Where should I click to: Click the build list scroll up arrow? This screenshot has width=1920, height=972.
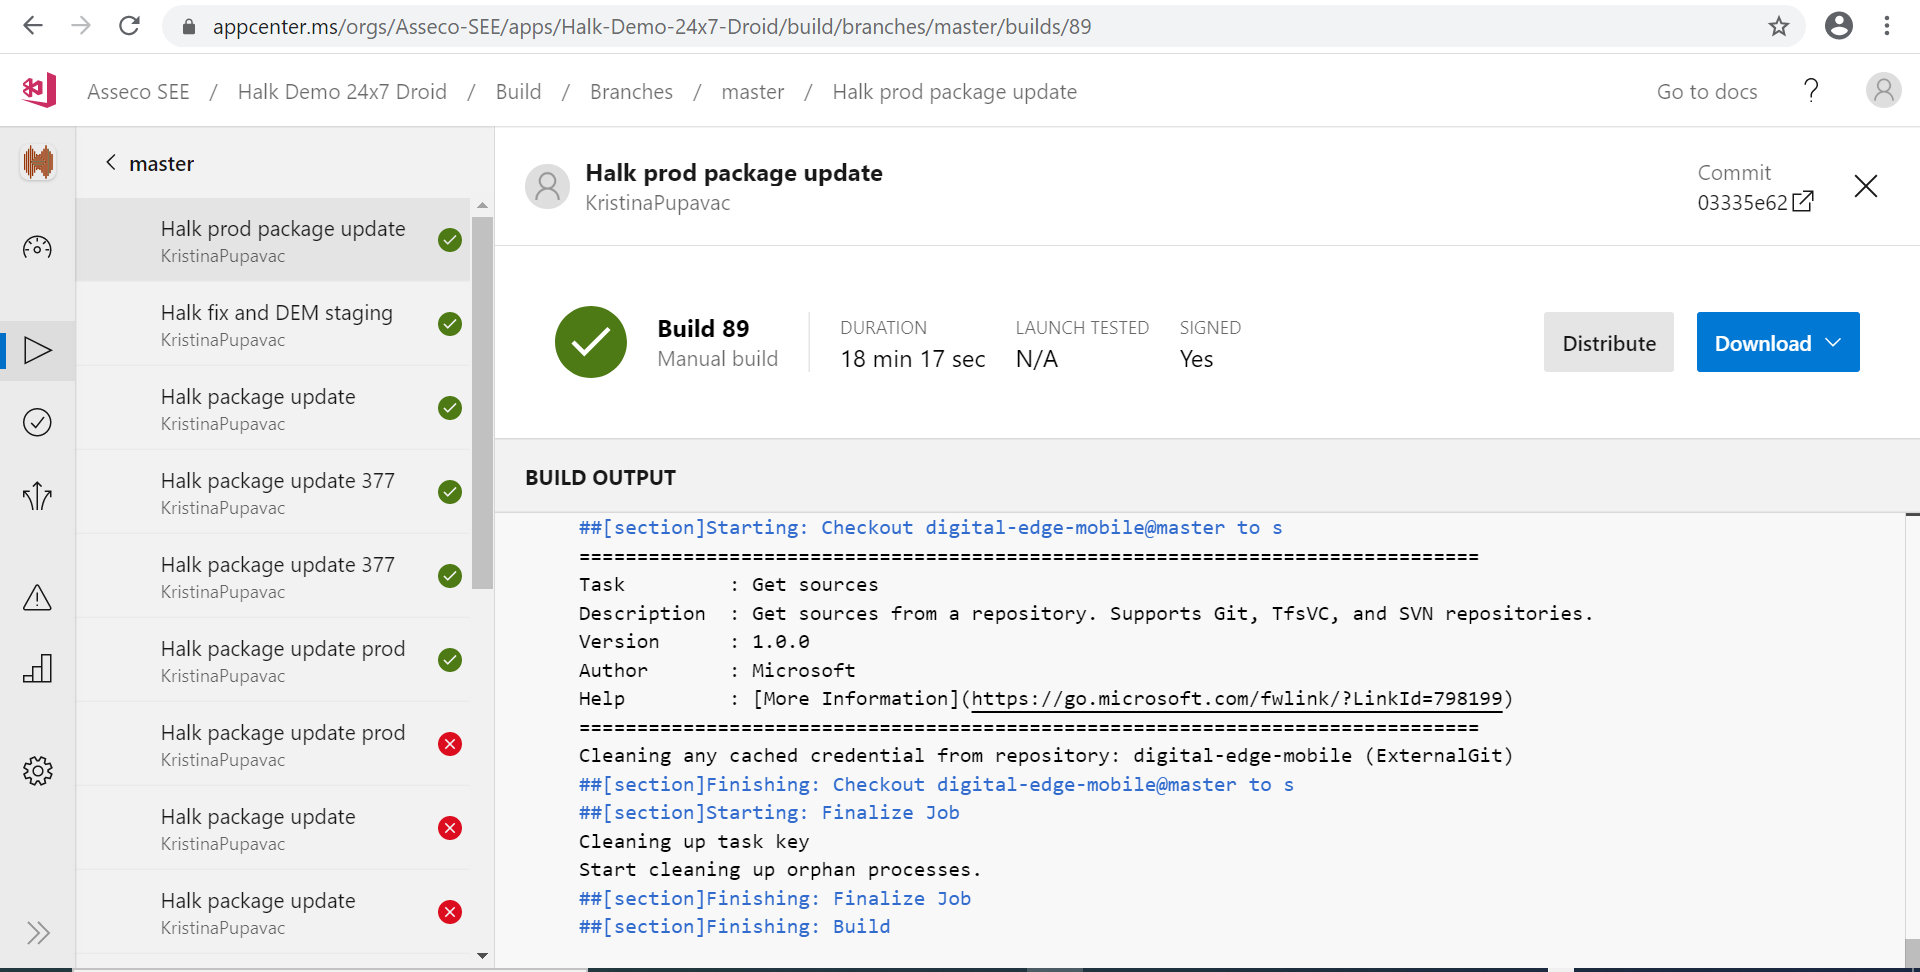483,205
